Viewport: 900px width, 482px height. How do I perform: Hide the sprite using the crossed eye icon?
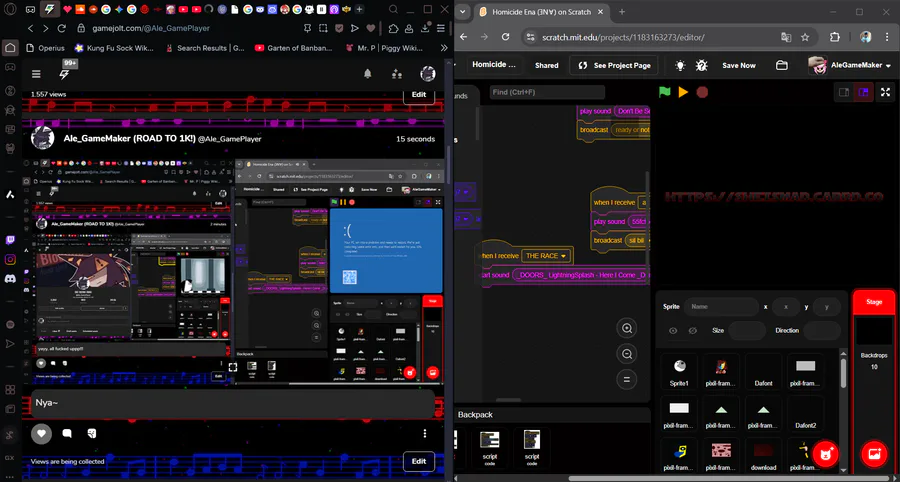click(693, 331)
